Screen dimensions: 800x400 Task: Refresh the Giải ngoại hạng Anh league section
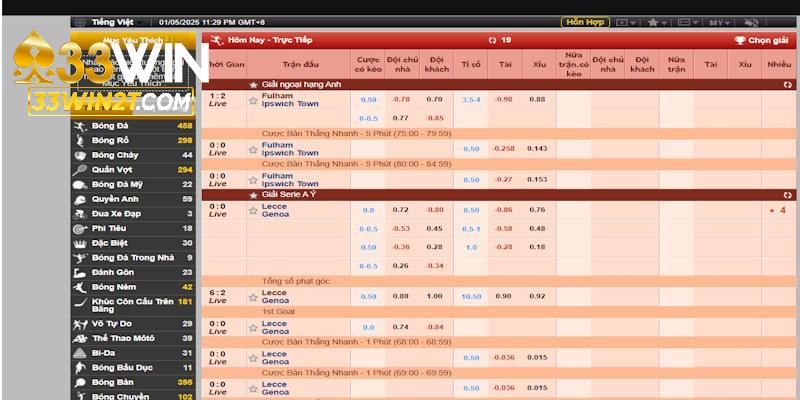coord(787,85)
